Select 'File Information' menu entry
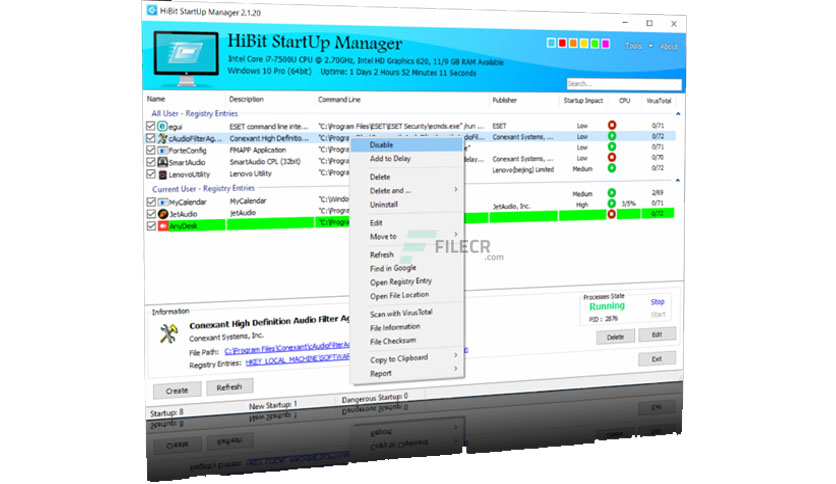The image size is (836, 484). (408, 327)
